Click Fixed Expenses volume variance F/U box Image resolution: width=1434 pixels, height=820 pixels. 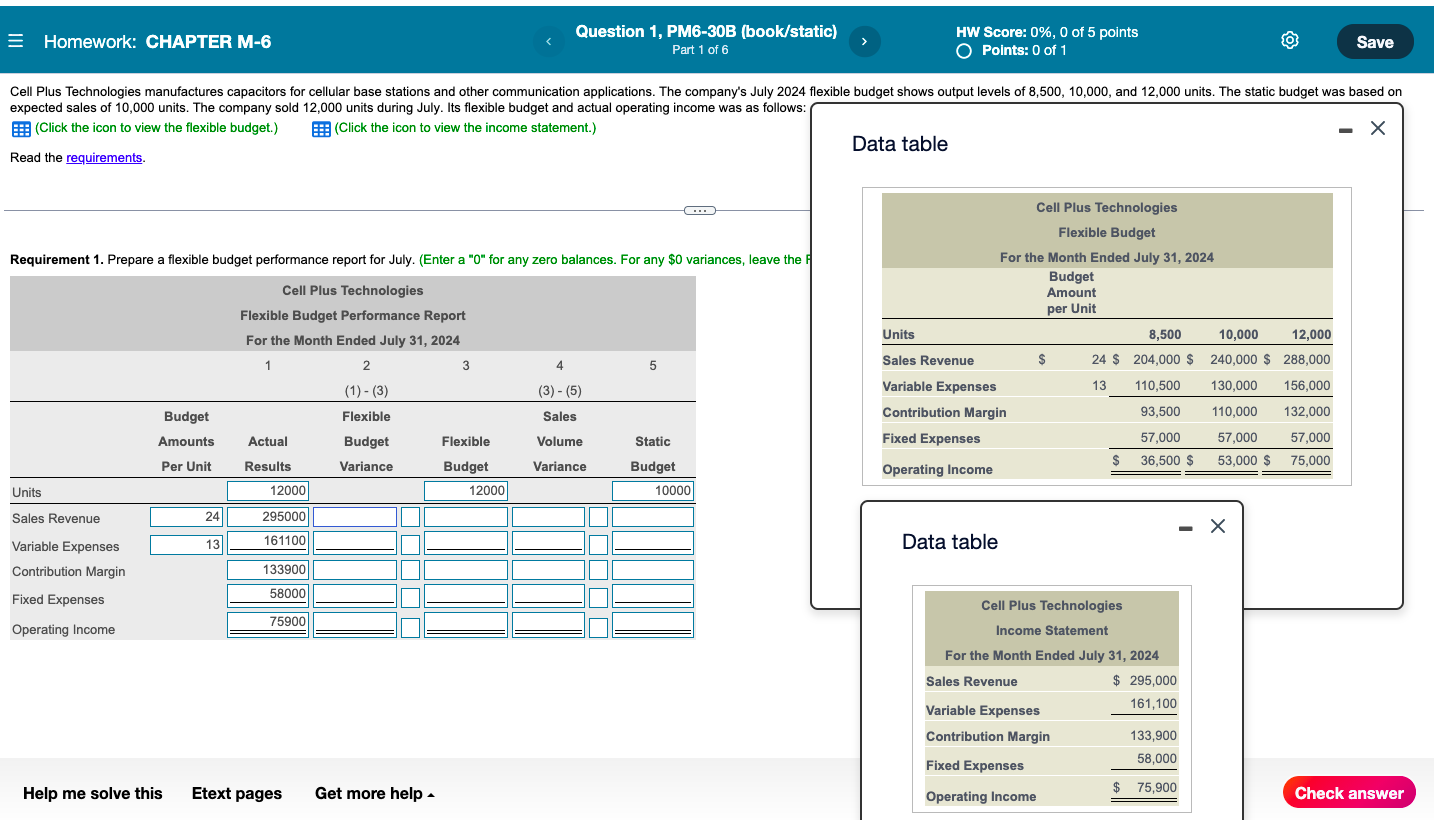598,598
